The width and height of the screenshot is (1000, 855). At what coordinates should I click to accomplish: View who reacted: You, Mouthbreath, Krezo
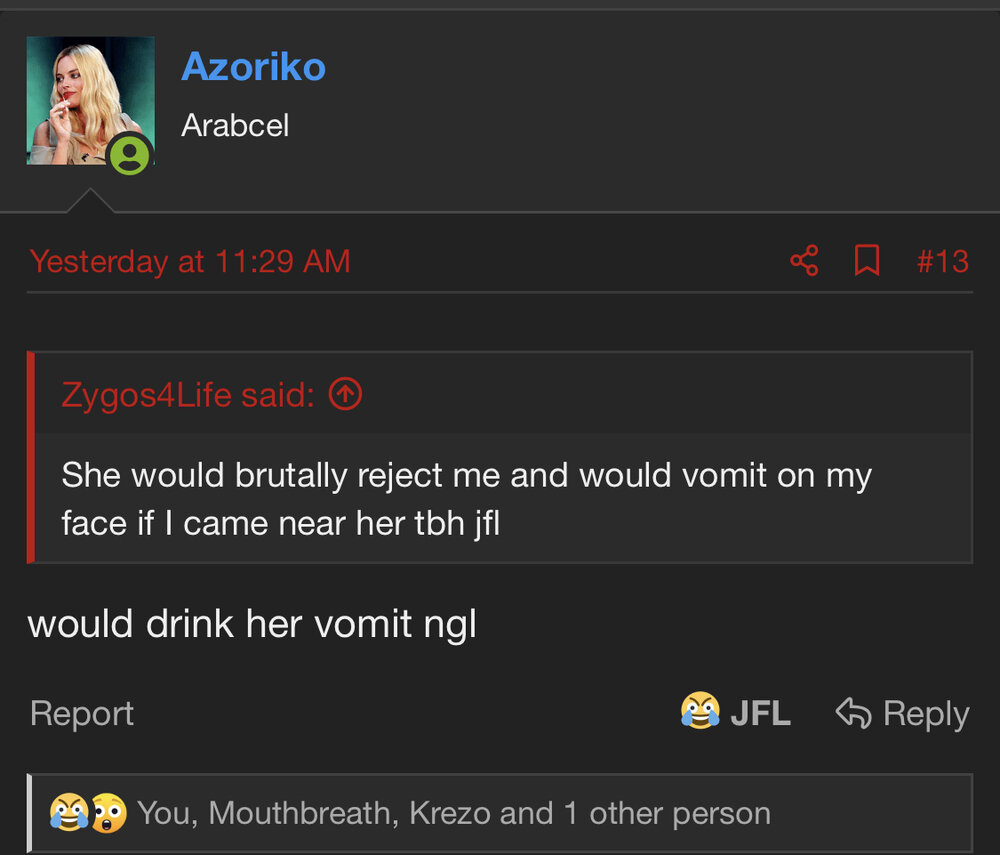453,813
